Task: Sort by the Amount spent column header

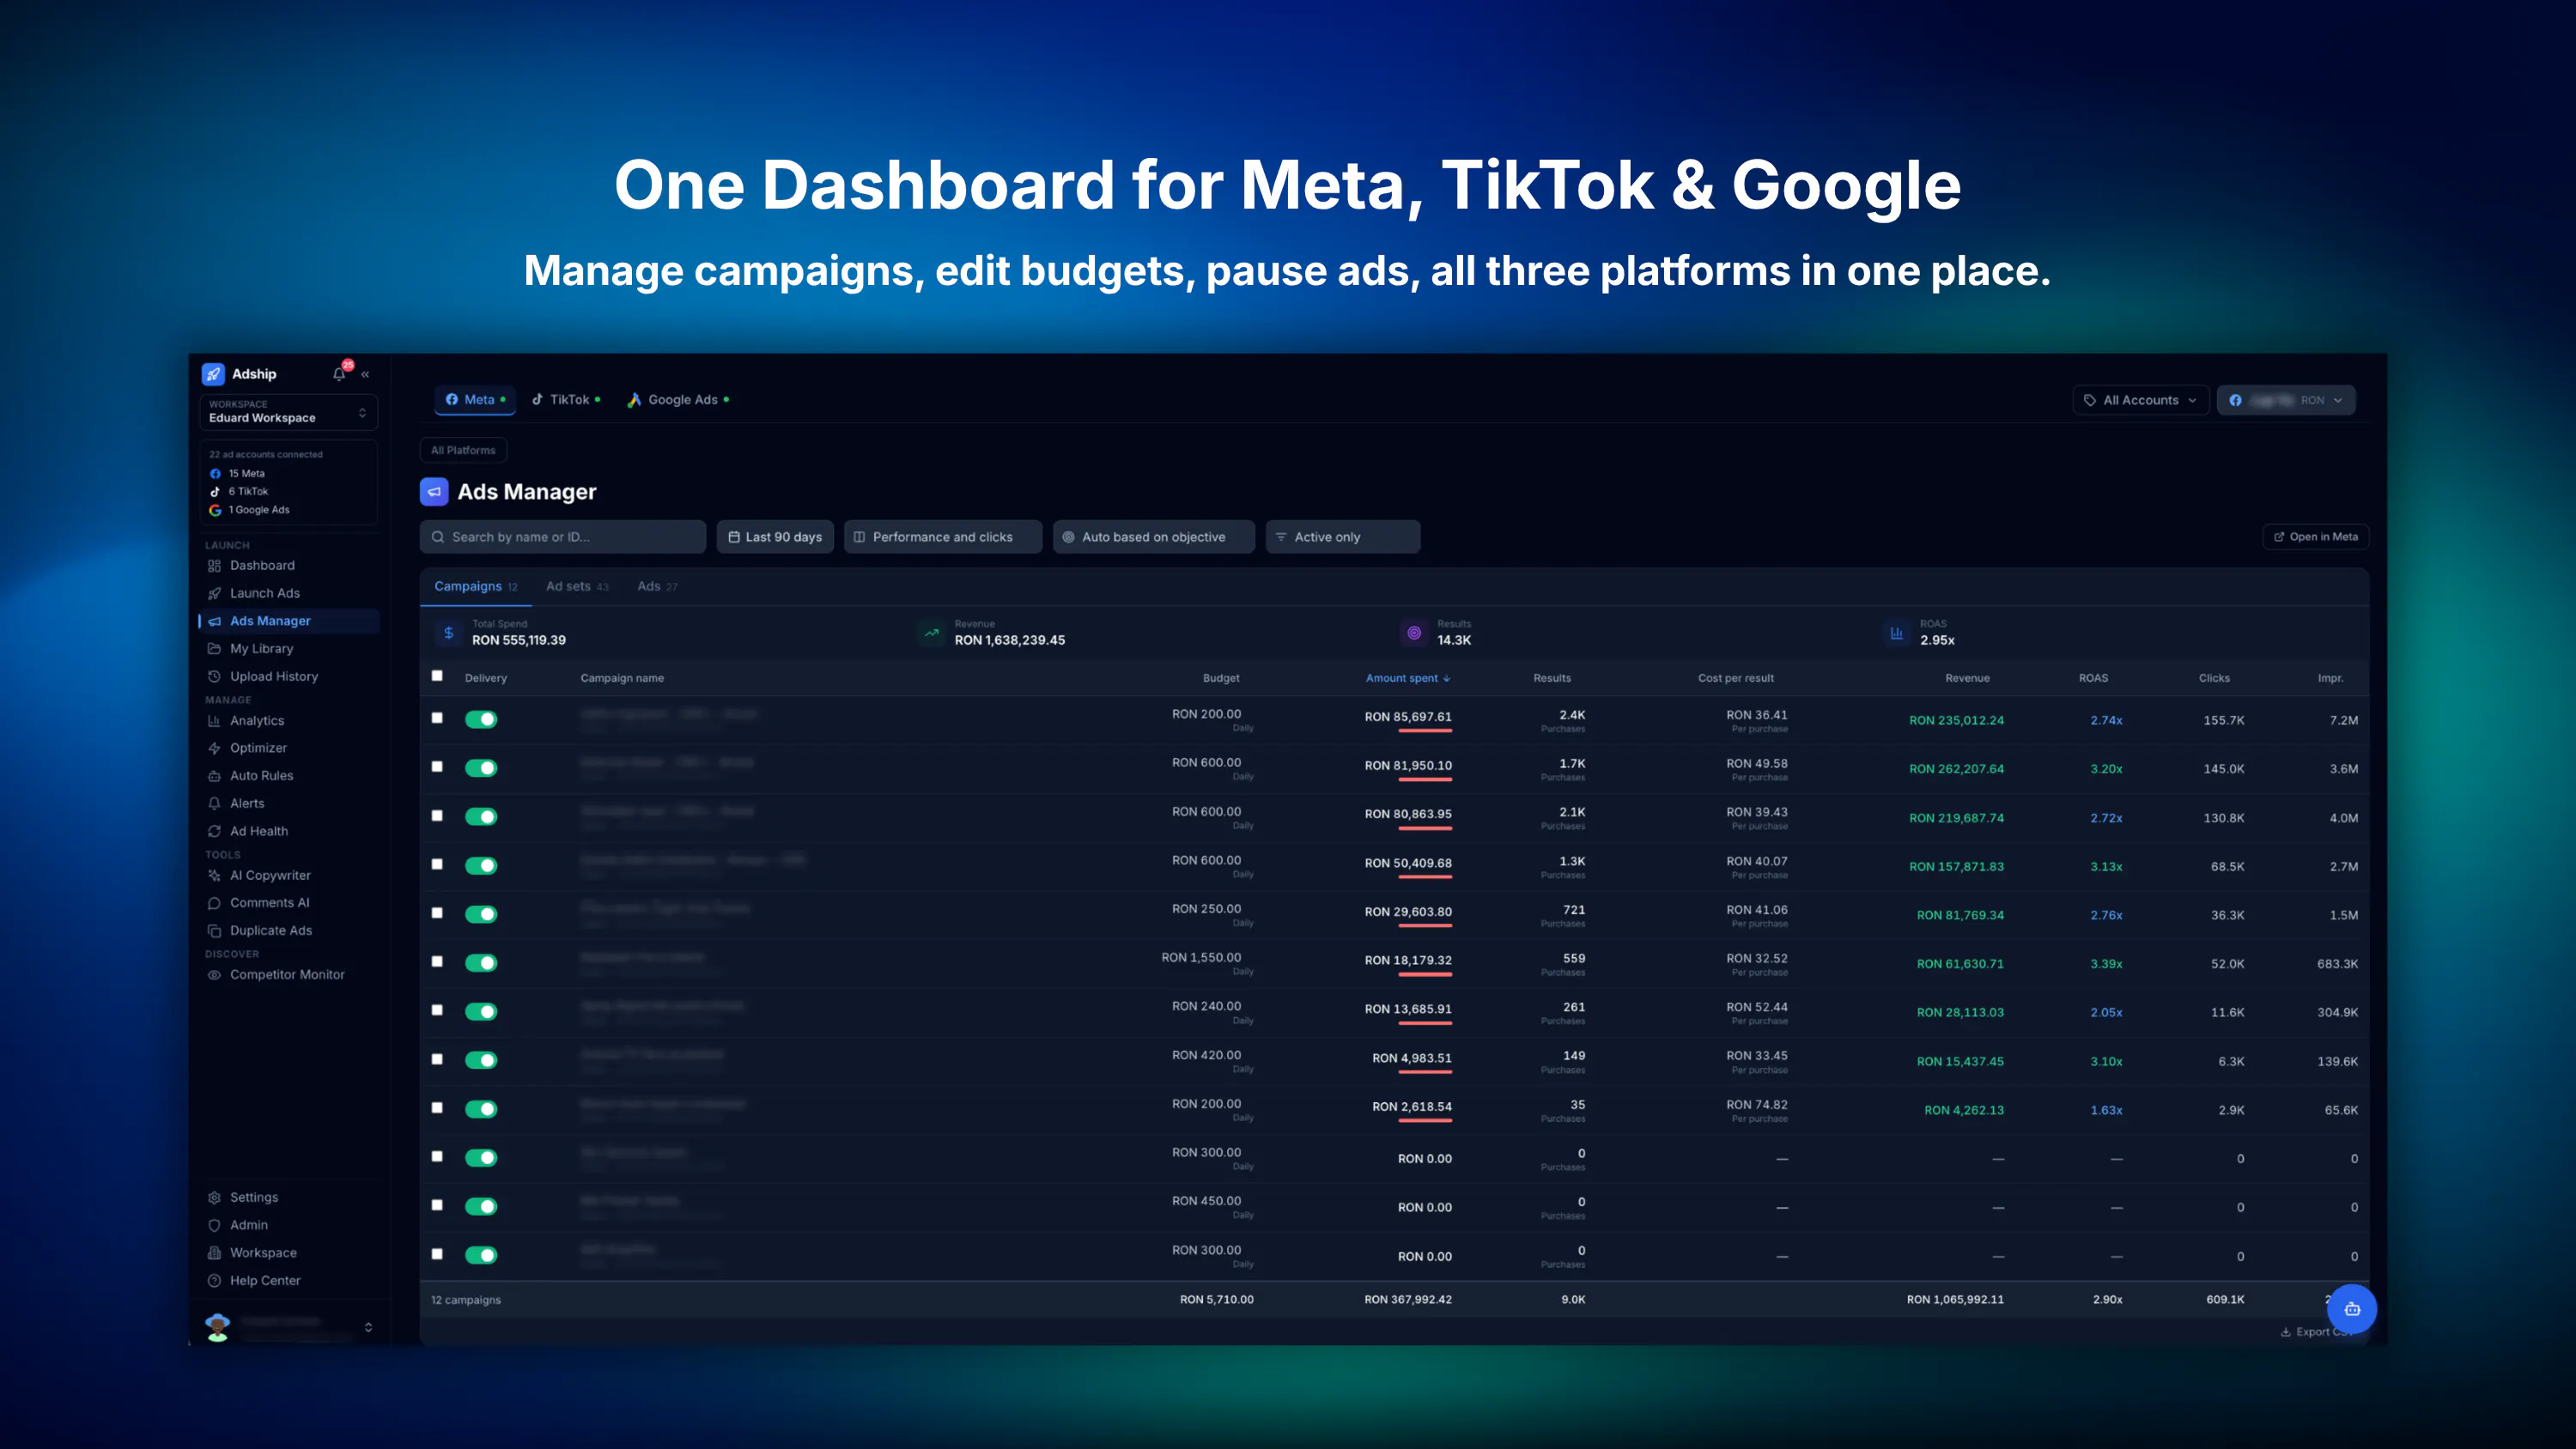Action: (1408, 678)
